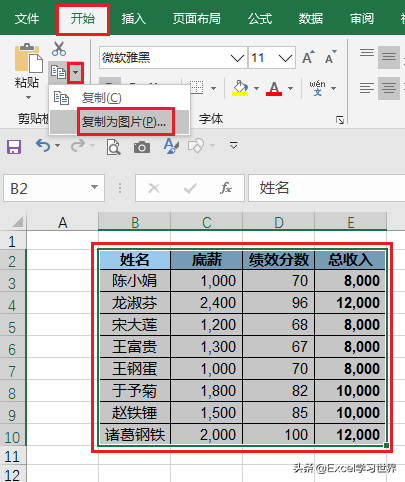
Task: Click Print Preview magnifier icon
Action: click(x=114, y=147)
